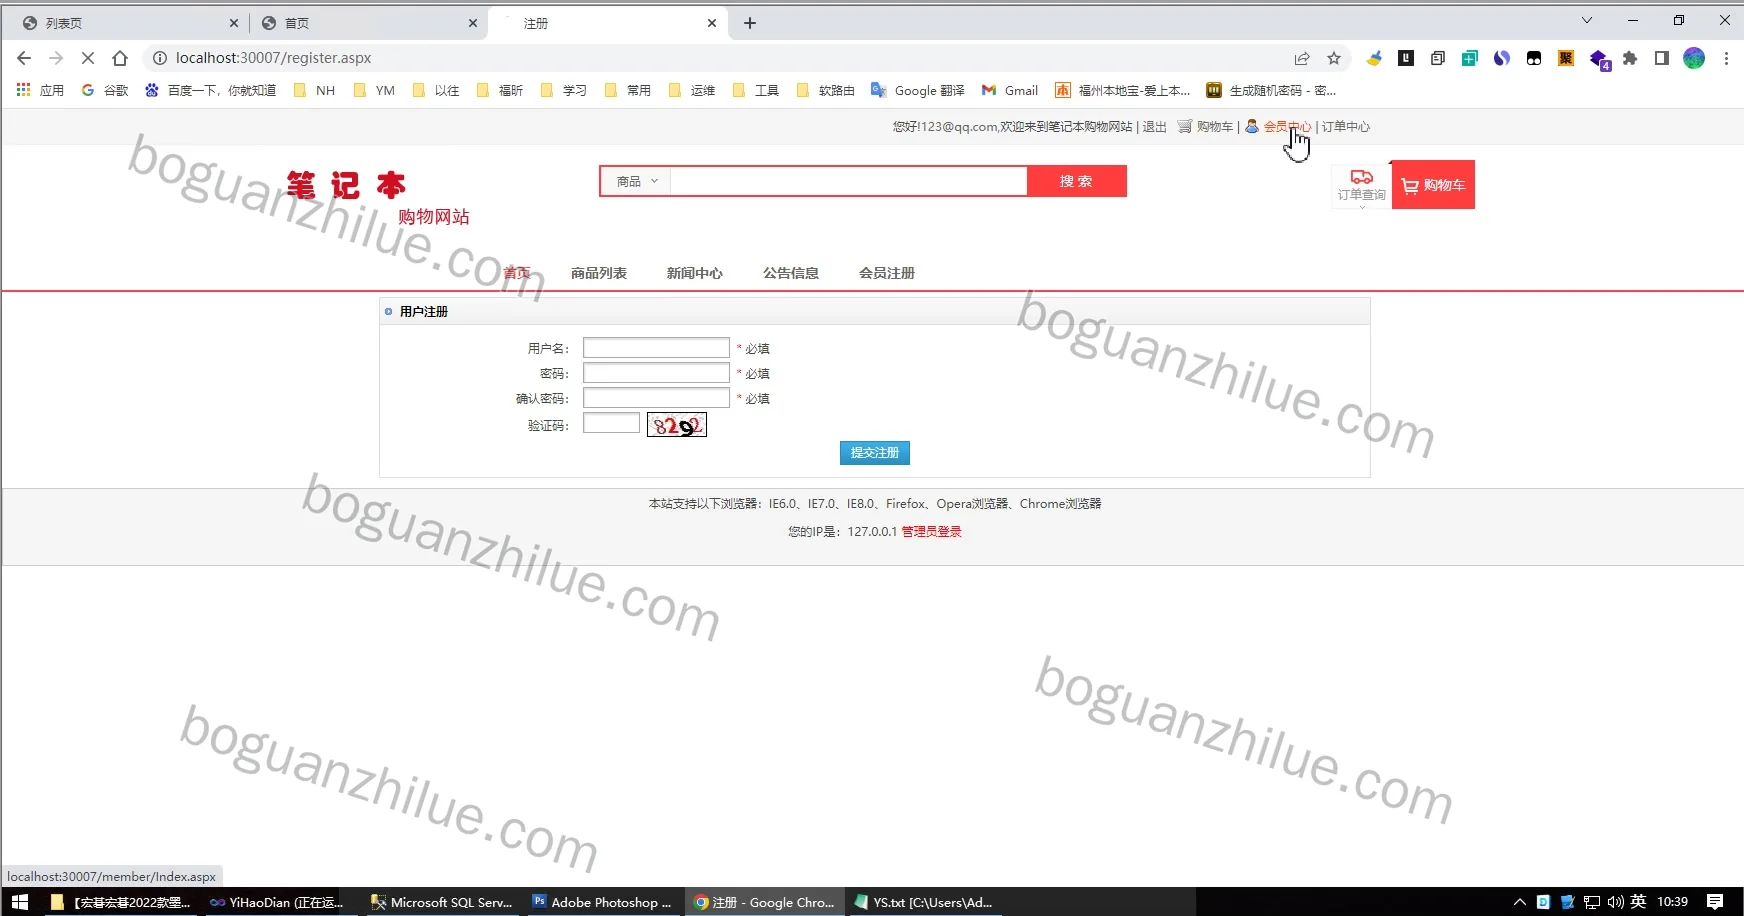The image size is (1744, 916).
Task: Click the 搜索 button
Action: pyautogui.click(x=1076, y=181)
